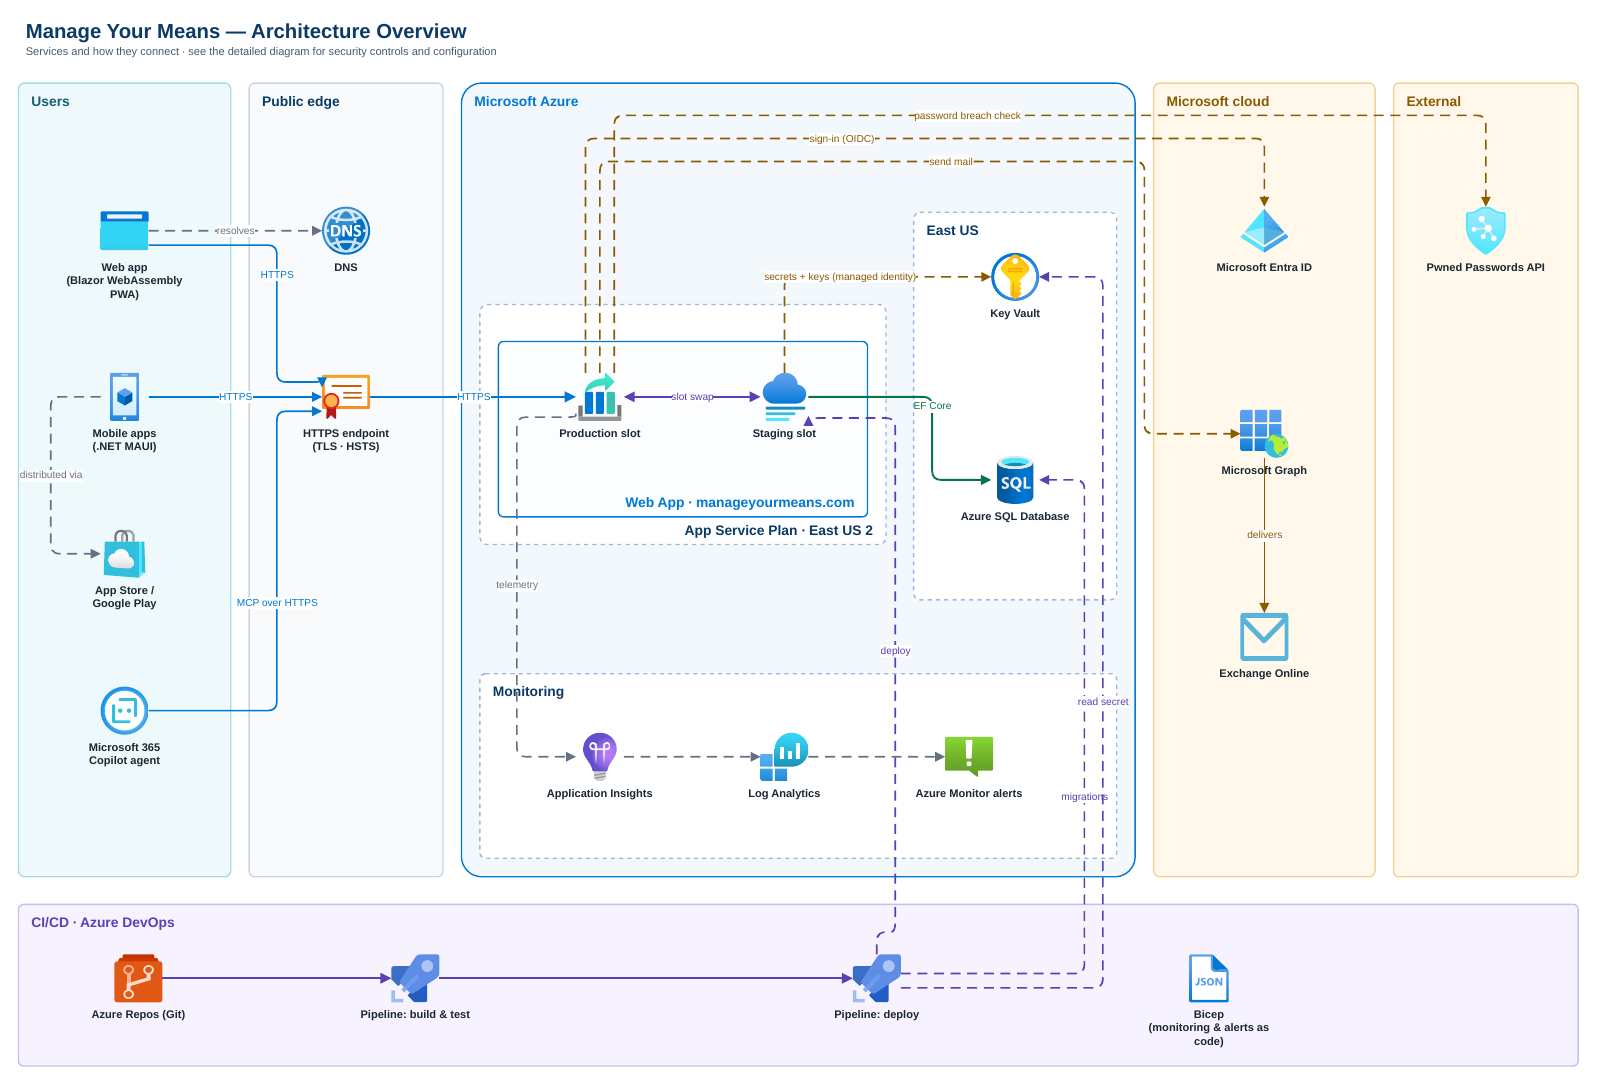Select the Exchange Online envelope icon
Image resolution: width=1600 pixels, height=1082 pixels.
(x=1264, y=637)
